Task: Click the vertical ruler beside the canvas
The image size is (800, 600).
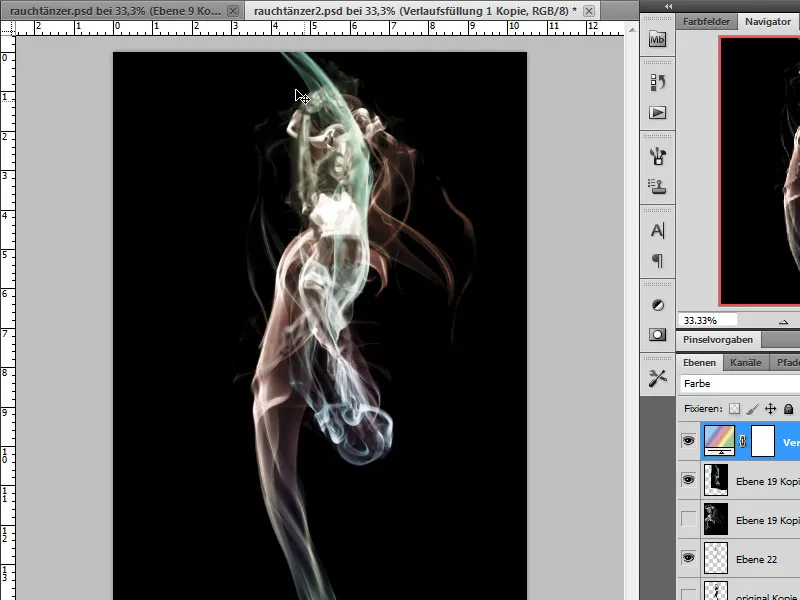Action: 8,317
